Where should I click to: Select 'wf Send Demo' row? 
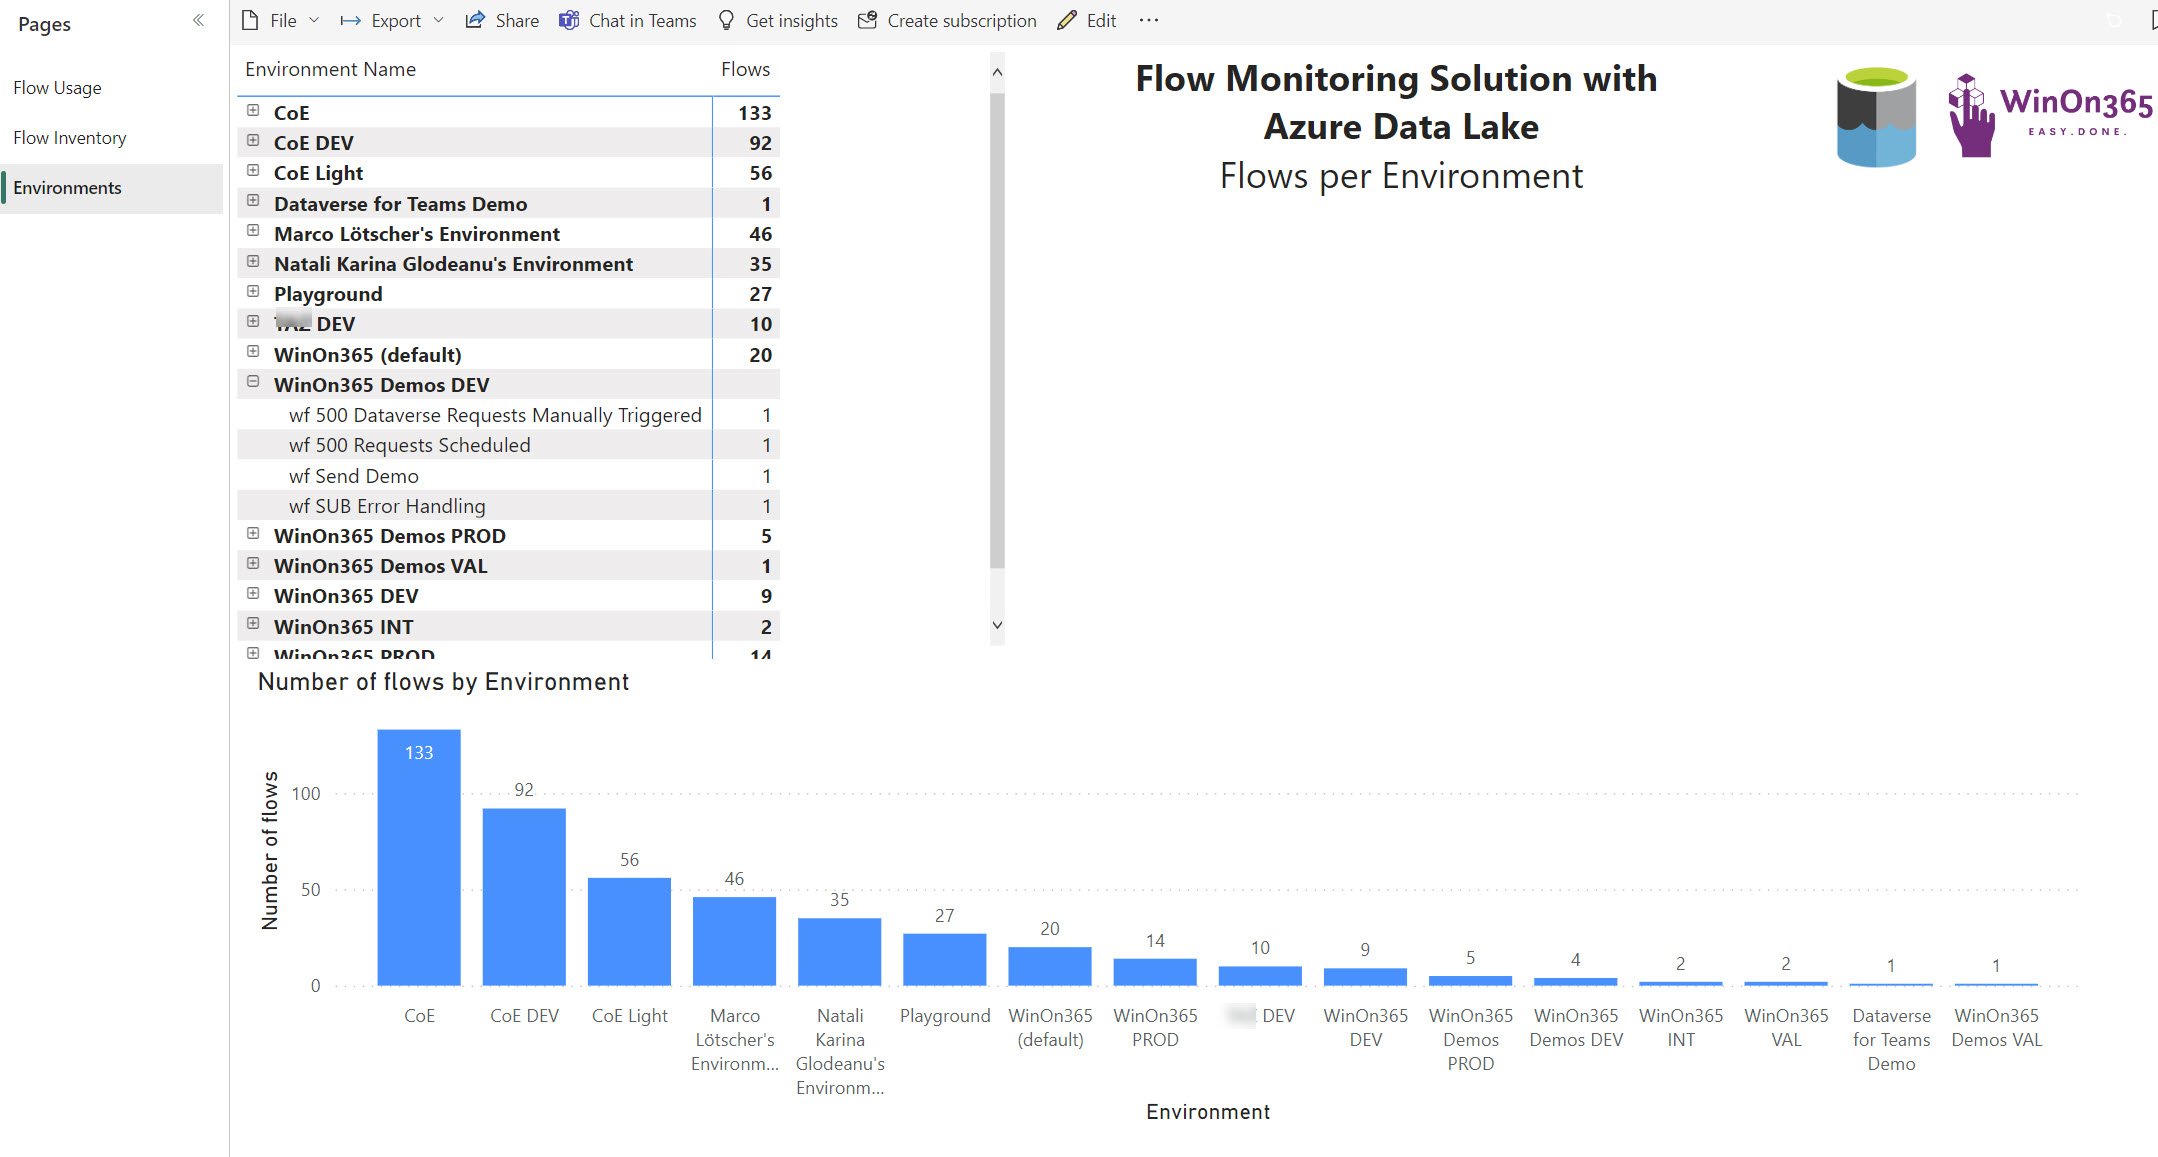pos(508,476)
